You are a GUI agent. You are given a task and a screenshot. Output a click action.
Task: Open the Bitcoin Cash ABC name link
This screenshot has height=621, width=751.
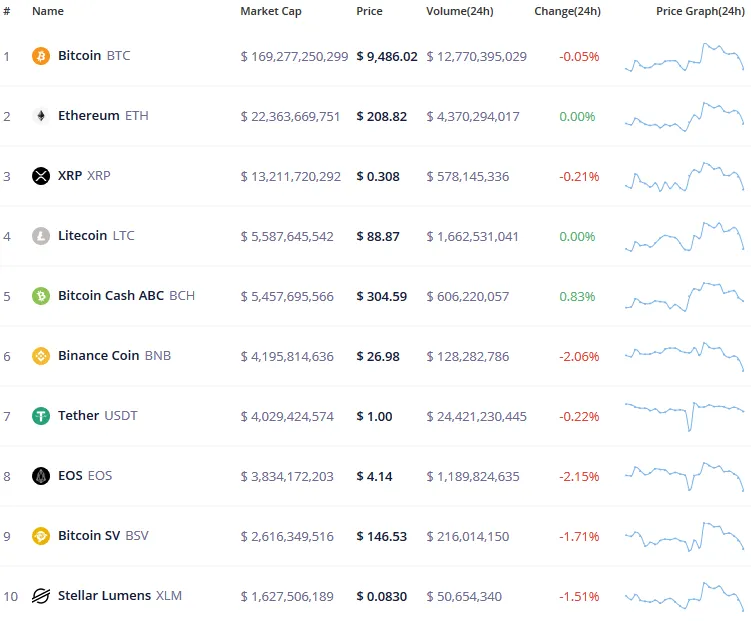pyautogui.click(x=111, y=295)
